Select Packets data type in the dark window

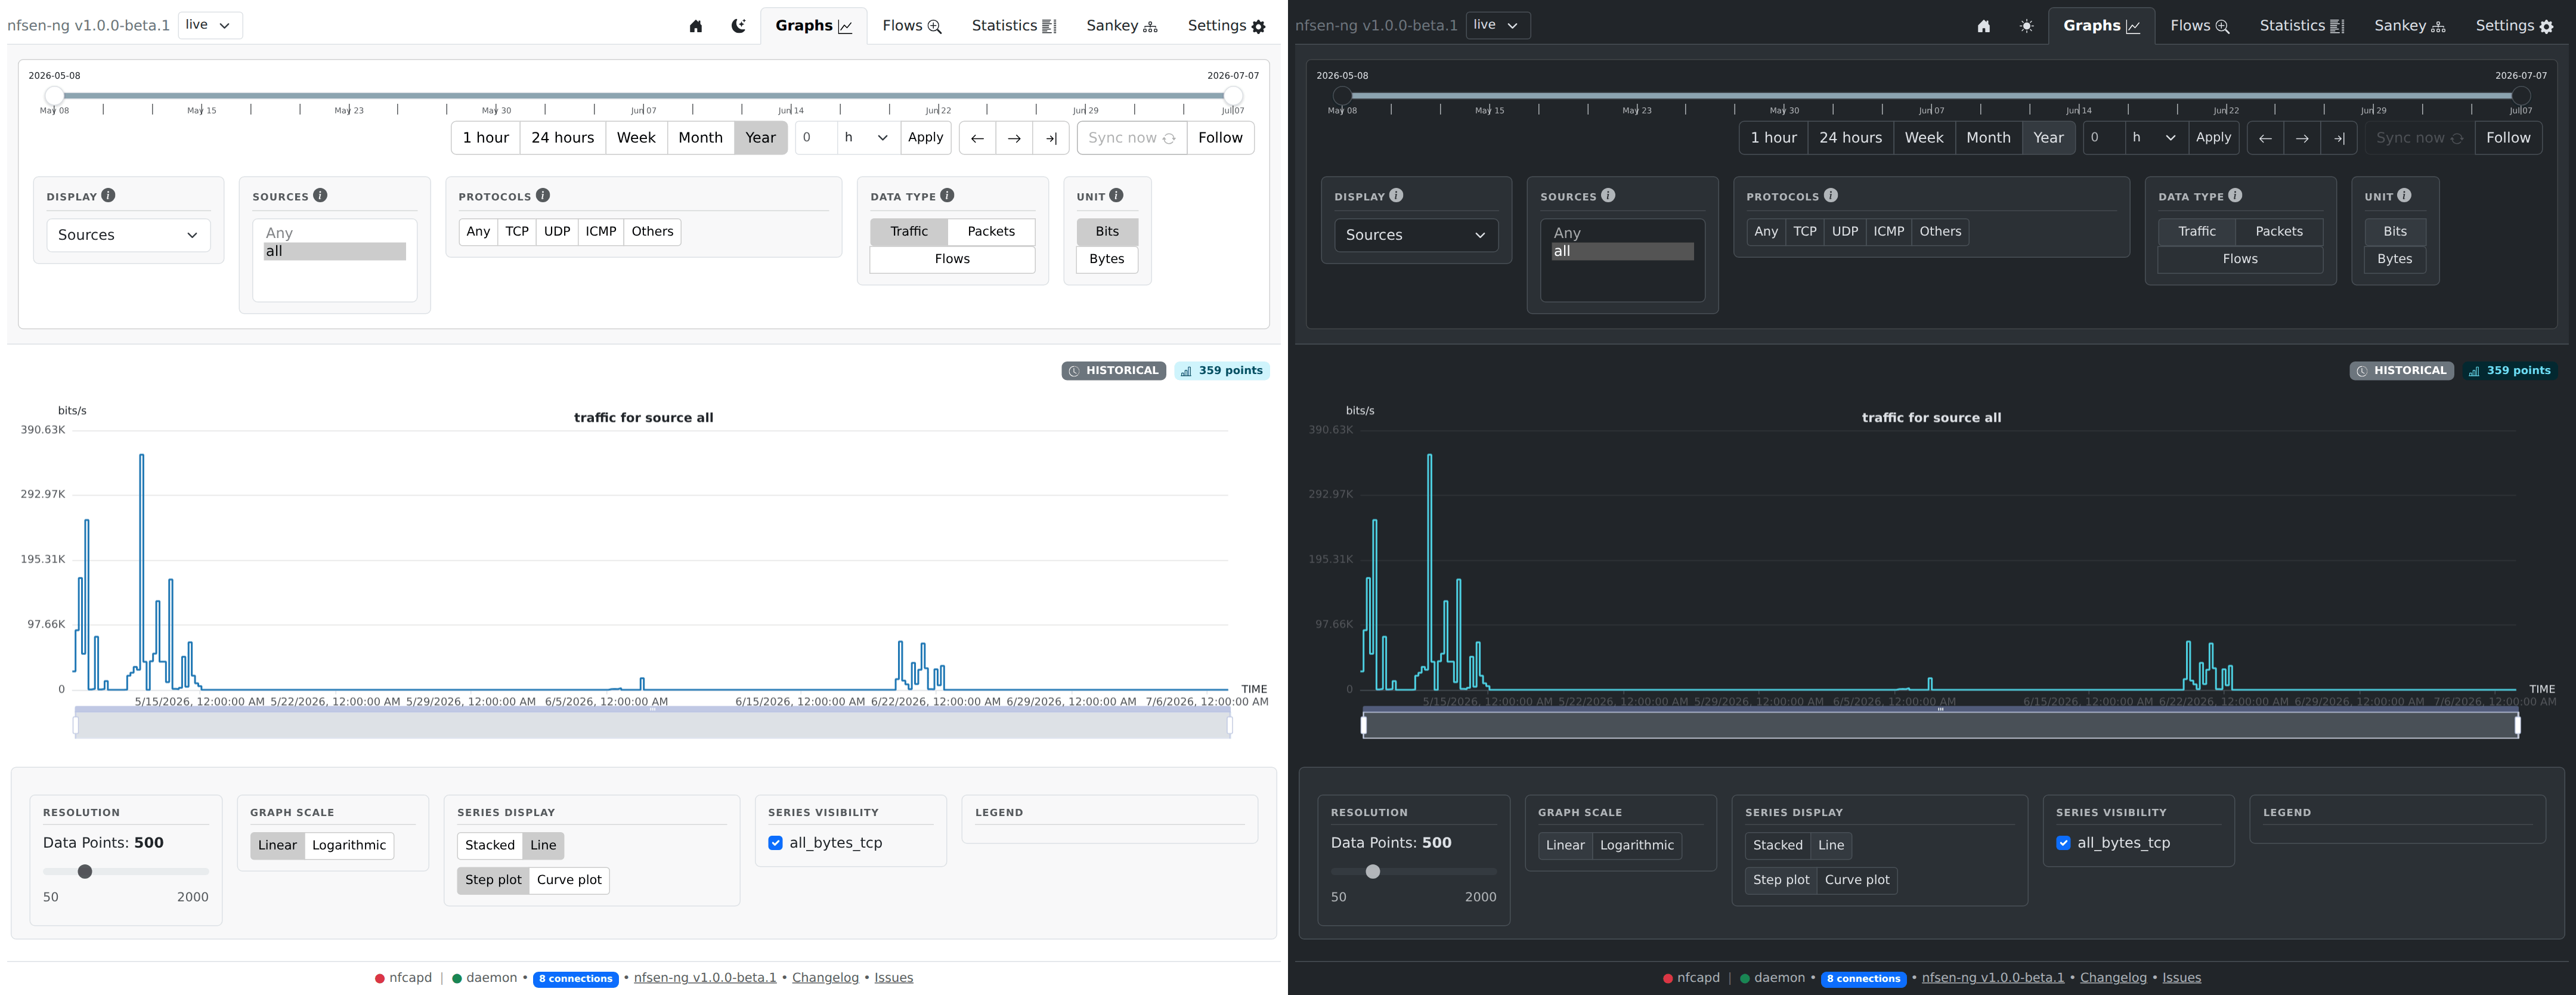(x=2279, y=231)
